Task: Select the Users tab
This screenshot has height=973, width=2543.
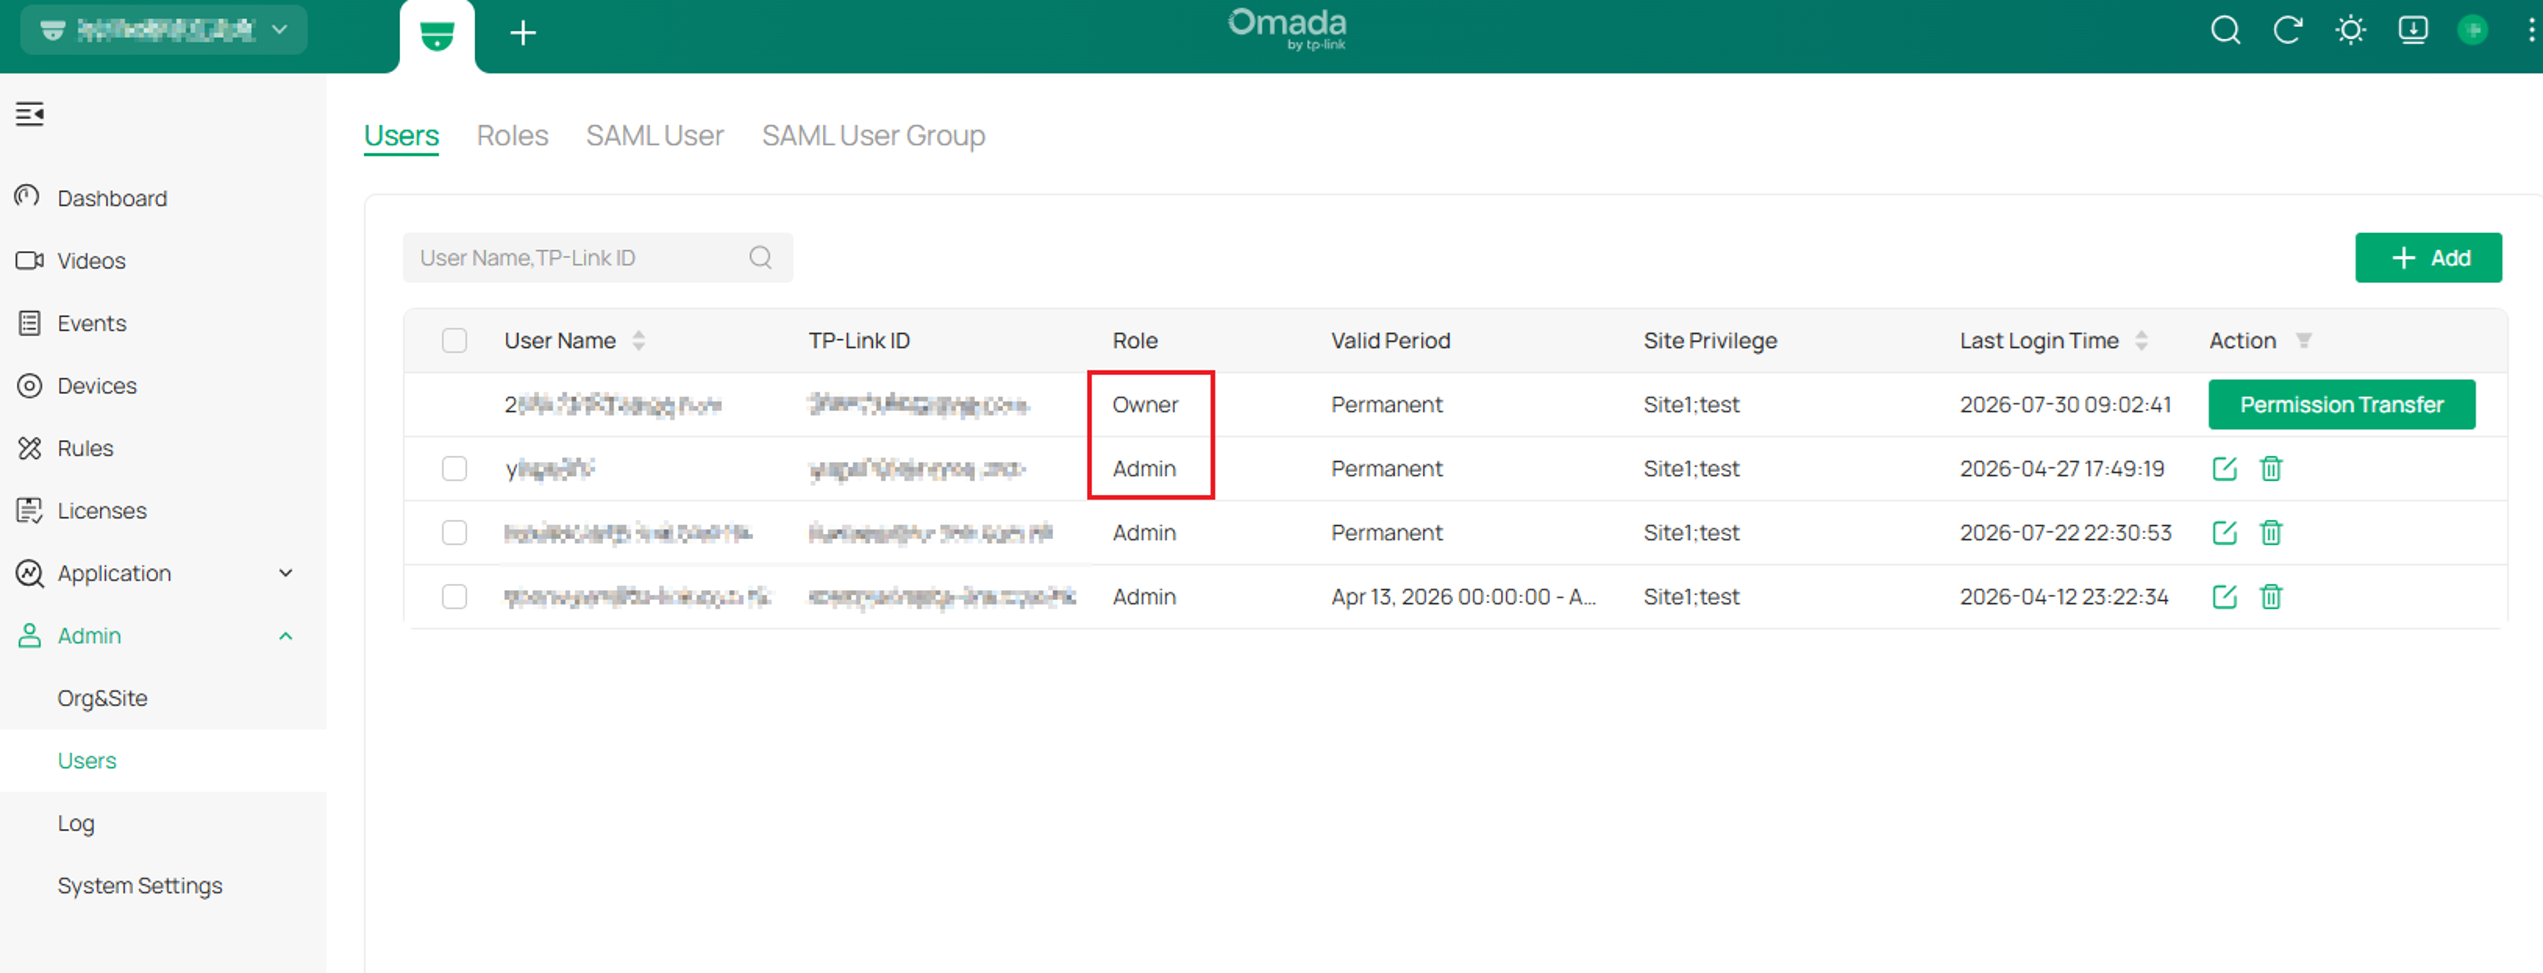Action: tap(401, 135)
